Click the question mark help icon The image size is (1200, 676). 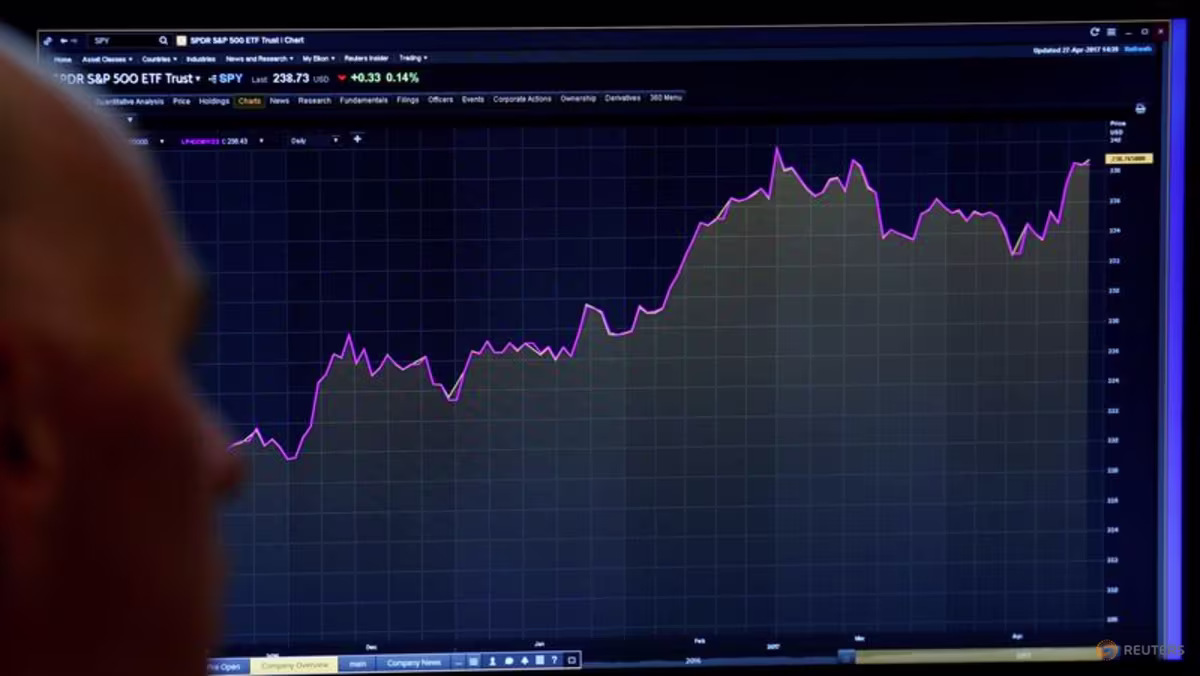[555, 661]
